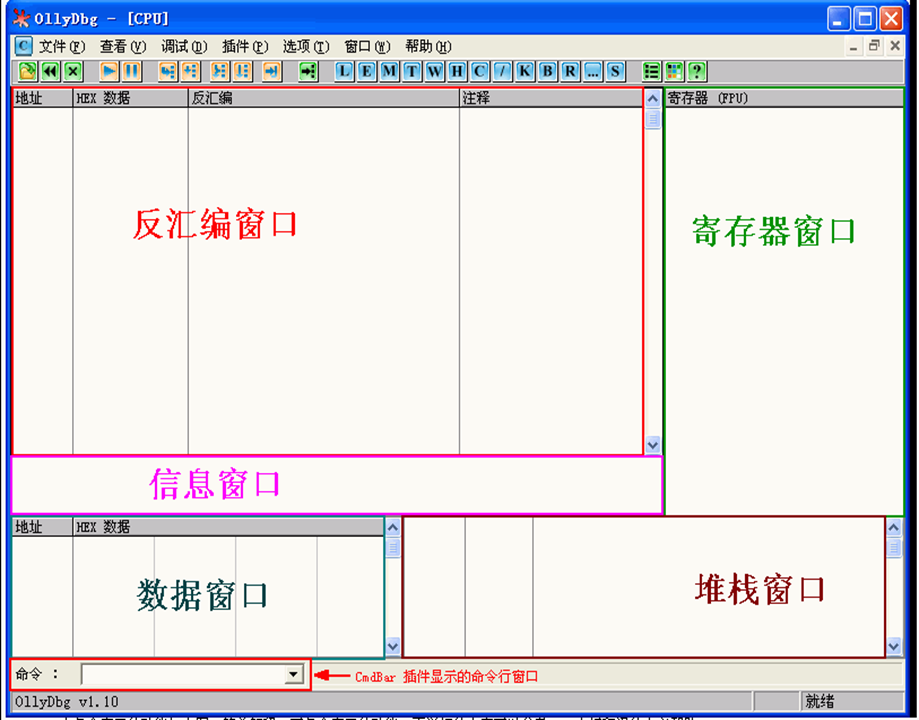Image resolution: width=919 pixels, height=720 pixels.
Task: Show Run trace with ... button
Action: 593,72
